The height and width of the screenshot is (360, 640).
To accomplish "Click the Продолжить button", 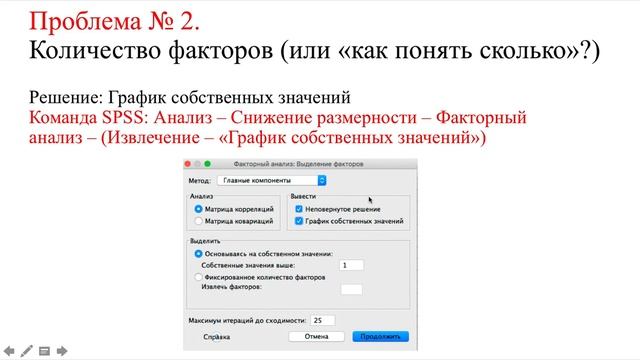I will tap(380, 336).
